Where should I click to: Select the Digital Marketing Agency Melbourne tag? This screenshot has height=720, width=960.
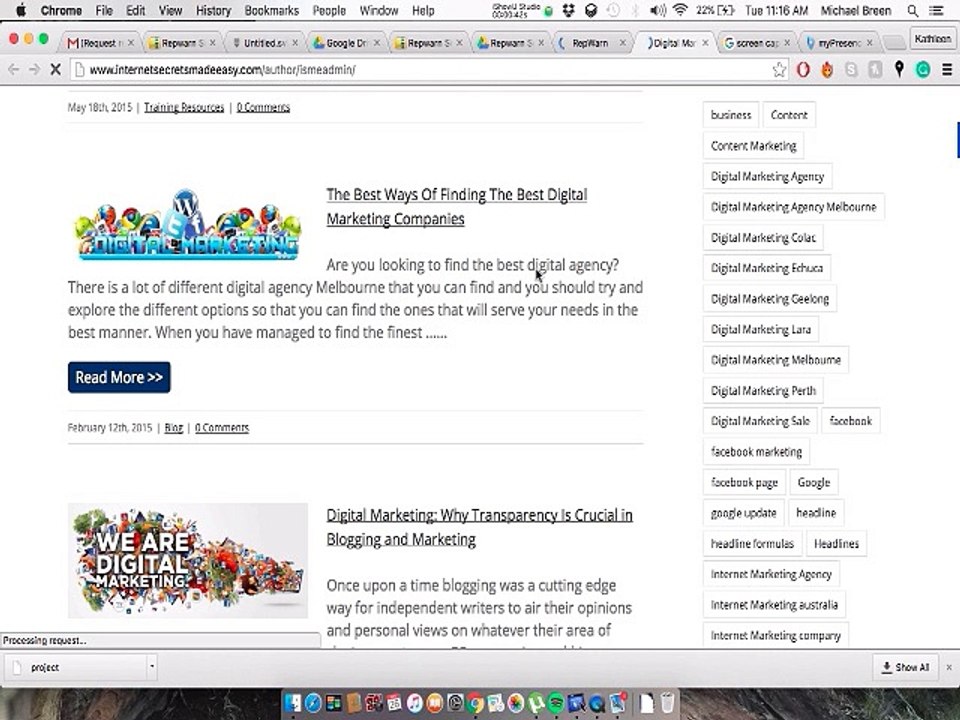pyautogui.click(x=793, y=207)
